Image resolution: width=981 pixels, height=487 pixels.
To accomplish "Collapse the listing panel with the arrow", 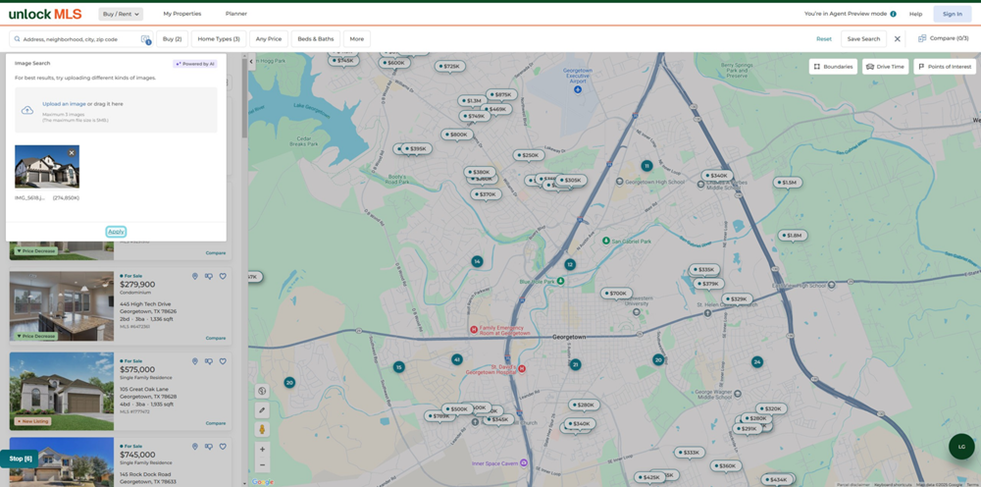I will coord(252,61).
